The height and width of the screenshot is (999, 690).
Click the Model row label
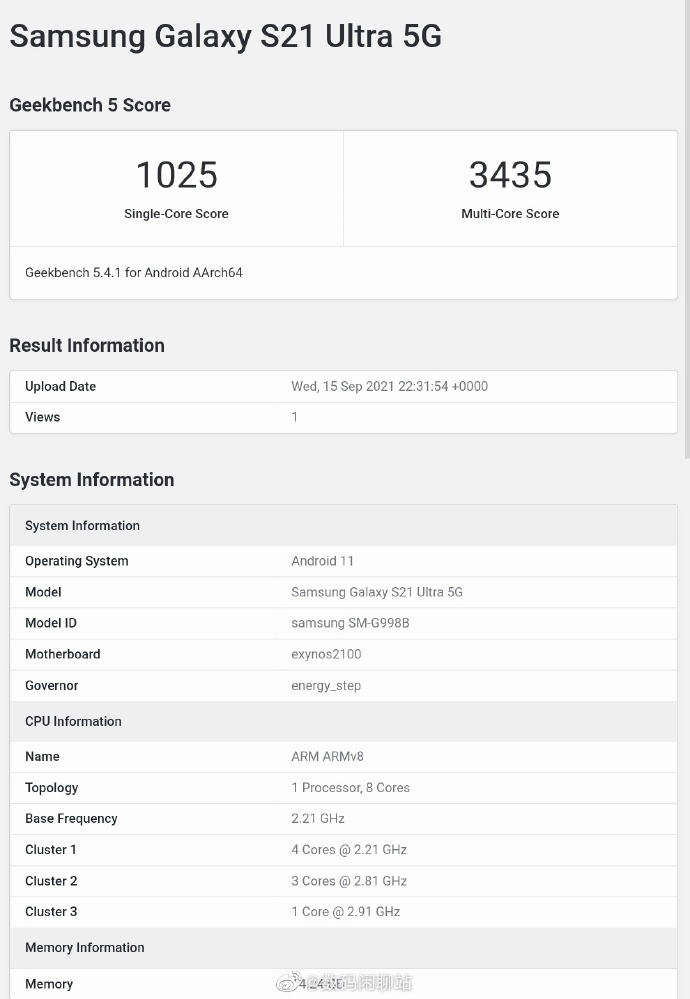(x=43, y=592)
